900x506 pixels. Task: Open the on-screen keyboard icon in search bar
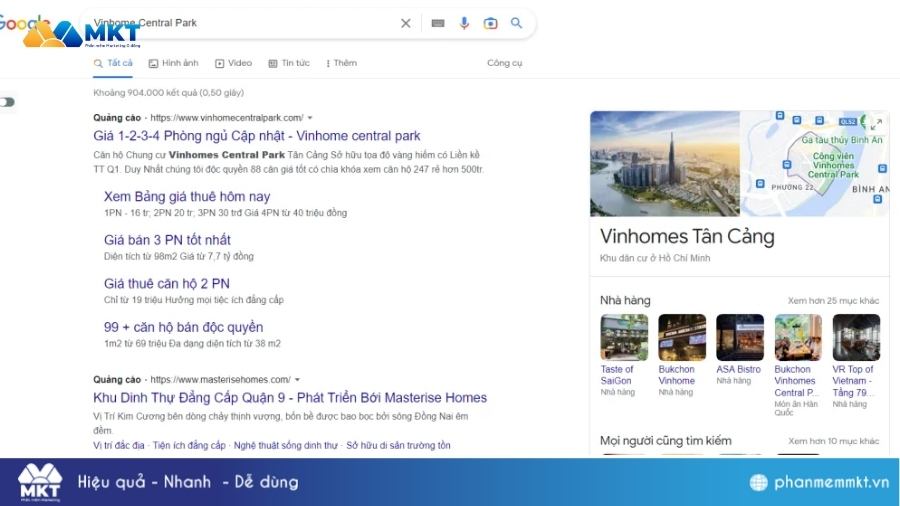coord(437,23)
